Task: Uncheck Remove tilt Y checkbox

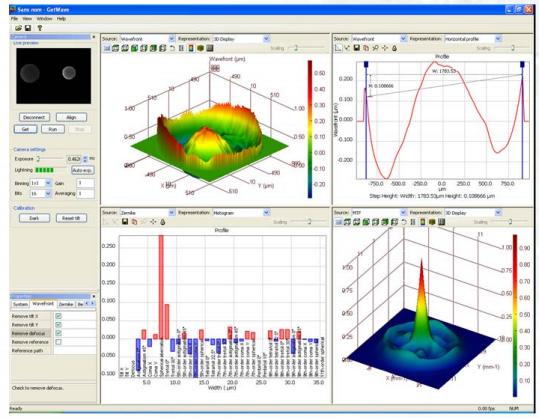Action: (58, 324)
